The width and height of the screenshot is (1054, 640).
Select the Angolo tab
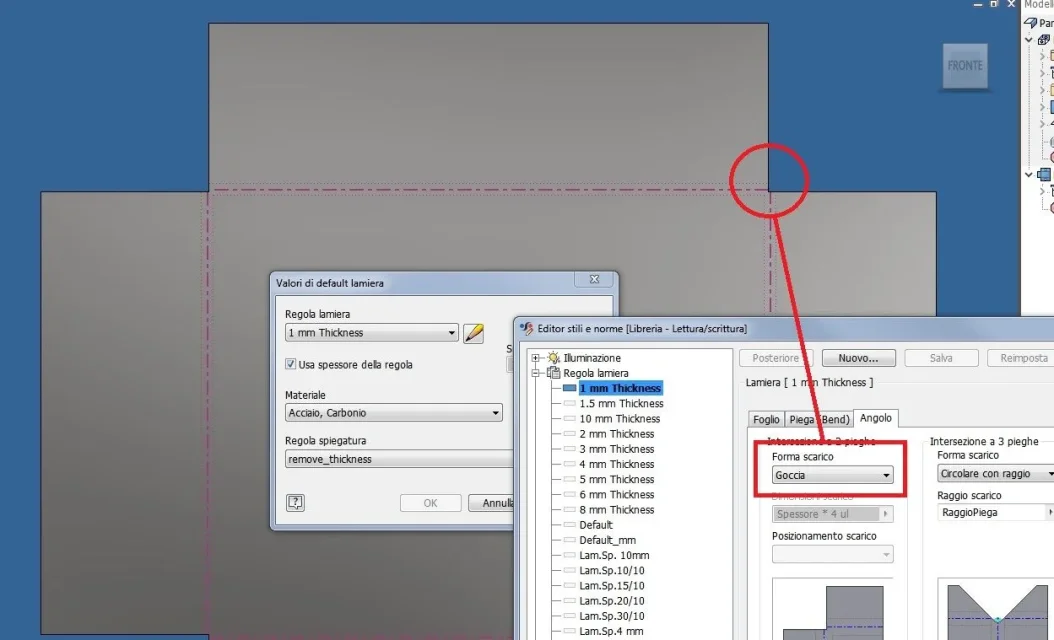click(876, 418)
